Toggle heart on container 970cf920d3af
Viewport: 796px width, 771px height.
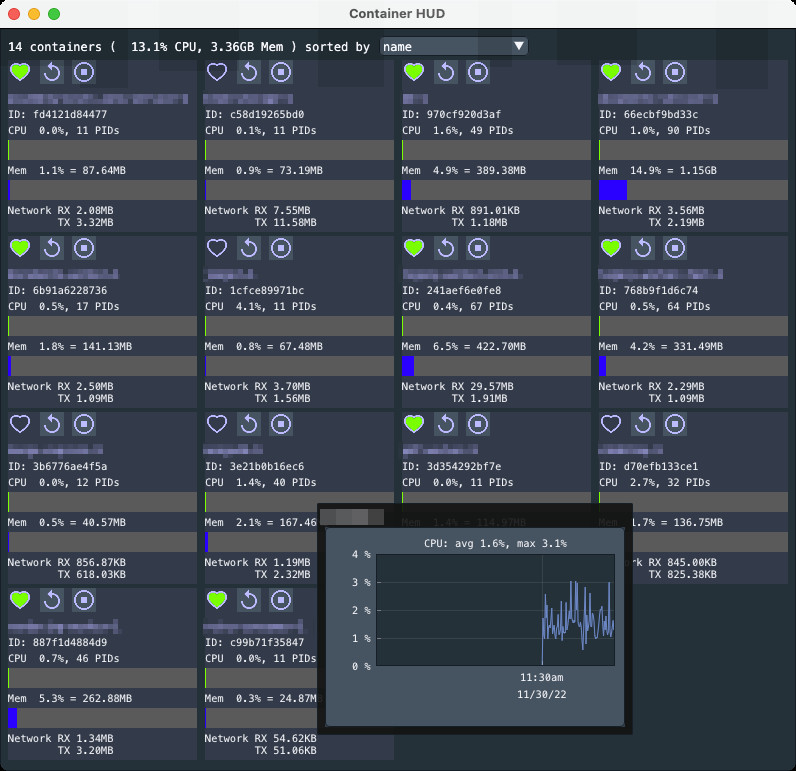[414, 72]
